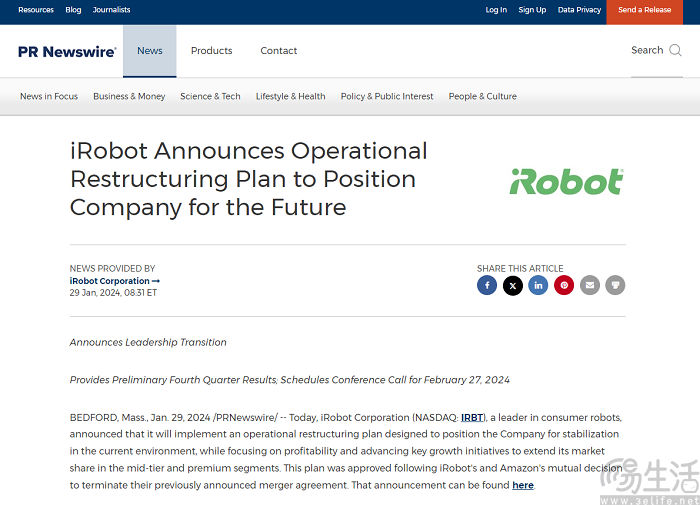Share the article on LinkedIn
Image resolution: width=700 pixels, height=505 pixels.
[x=539, y=286]
